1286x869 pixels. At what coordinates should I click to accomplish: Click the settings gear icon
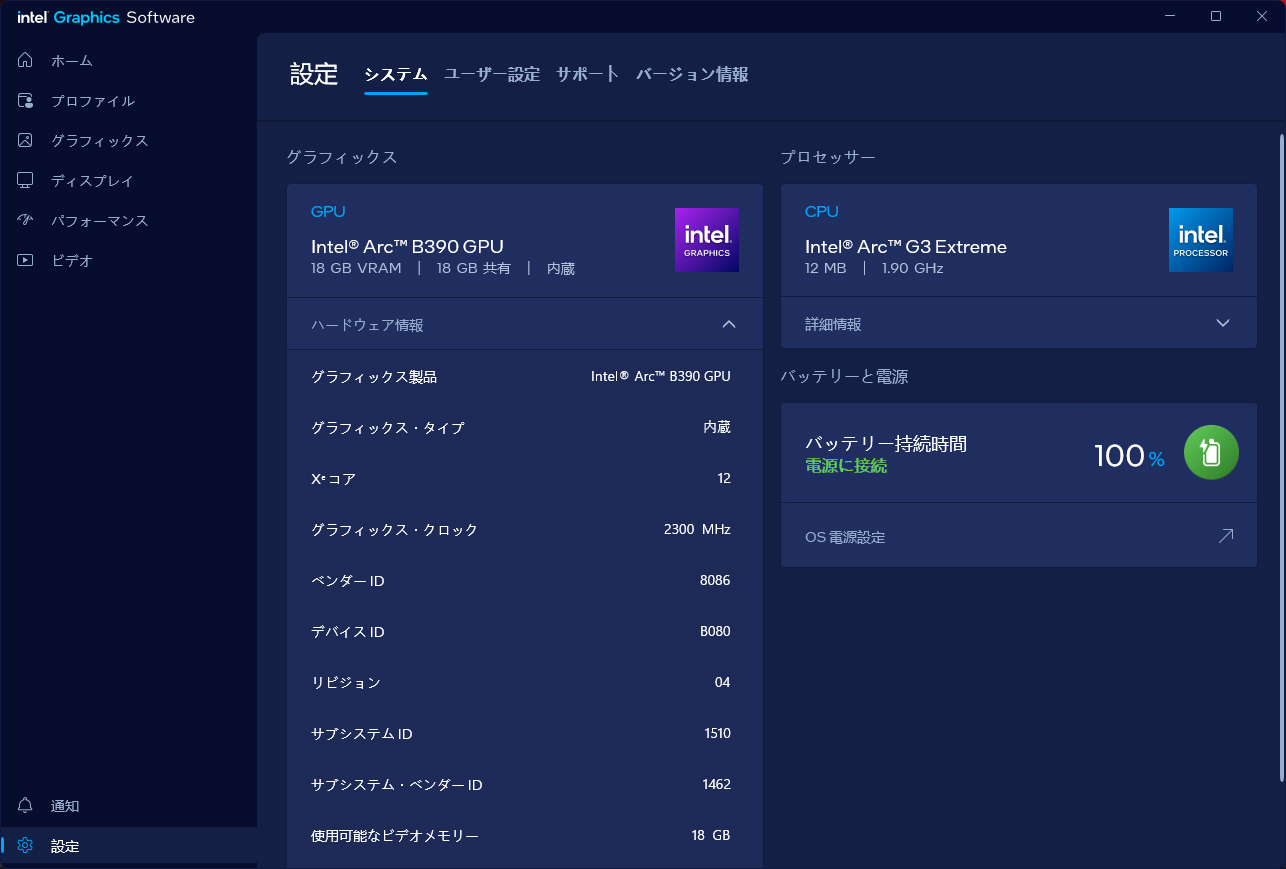pos(26,846)
